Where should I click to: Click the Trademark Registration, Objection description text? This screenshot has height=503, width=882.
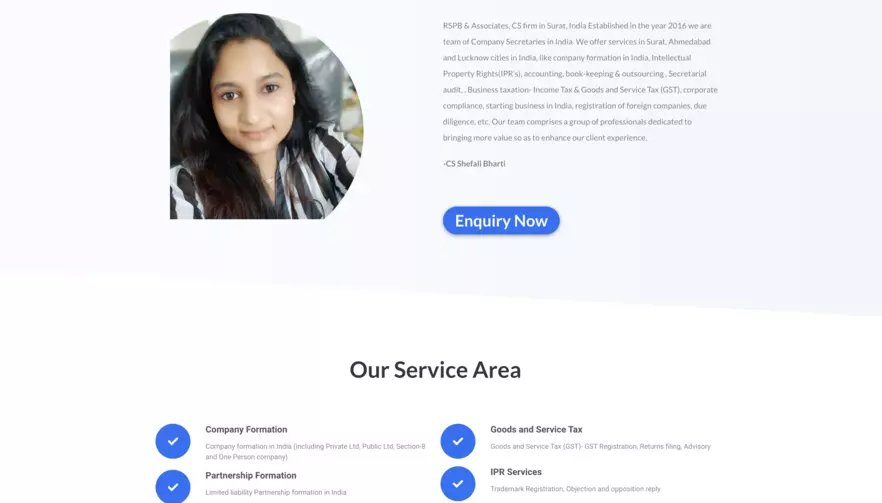tap(575, 489)
